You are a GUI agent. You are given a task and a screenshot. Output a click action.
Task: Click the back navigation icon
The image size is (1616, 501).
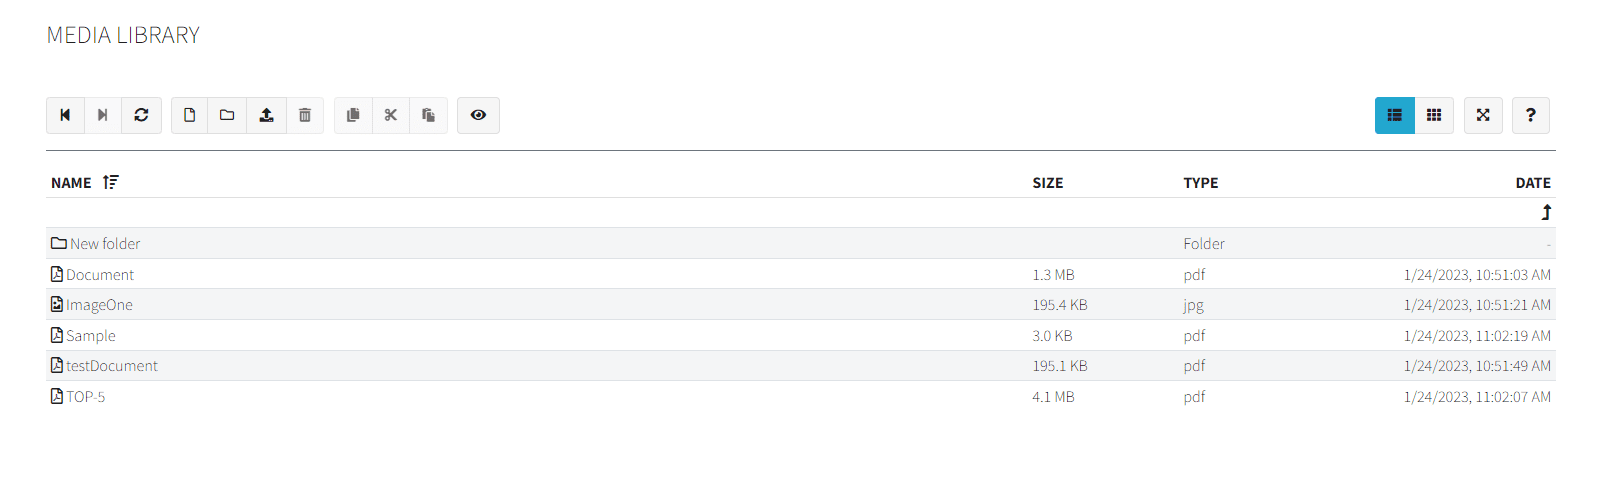click(x=65, y=115)
